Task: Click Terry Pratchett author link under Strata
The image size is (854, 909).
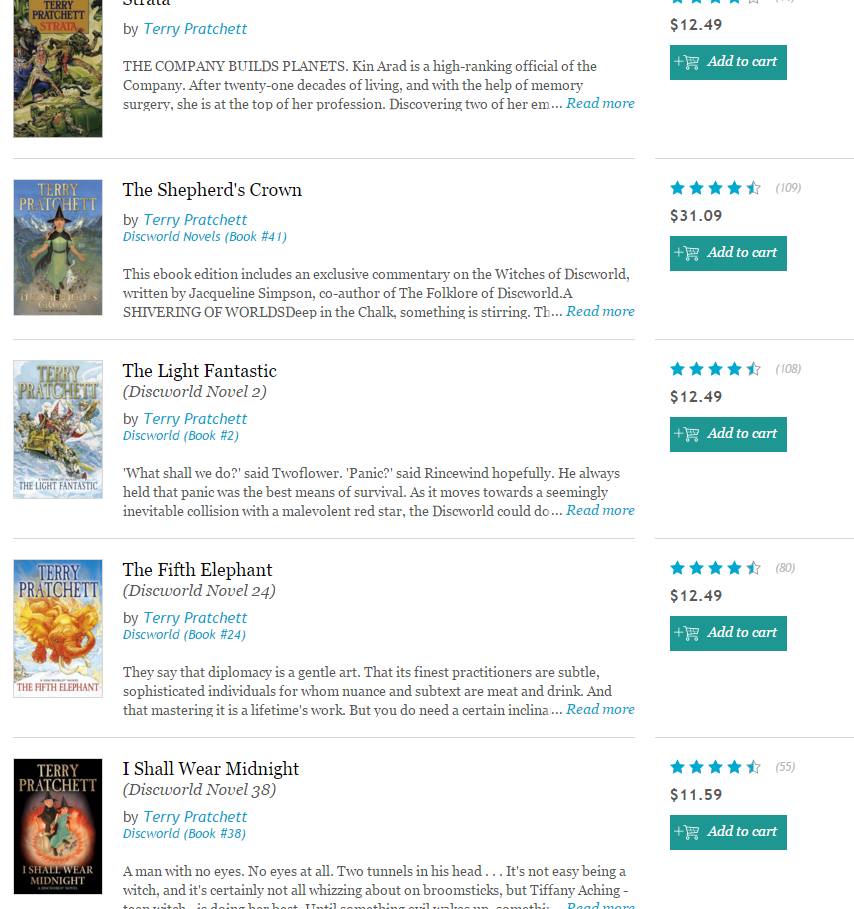Action: click(x=195, y=29)
